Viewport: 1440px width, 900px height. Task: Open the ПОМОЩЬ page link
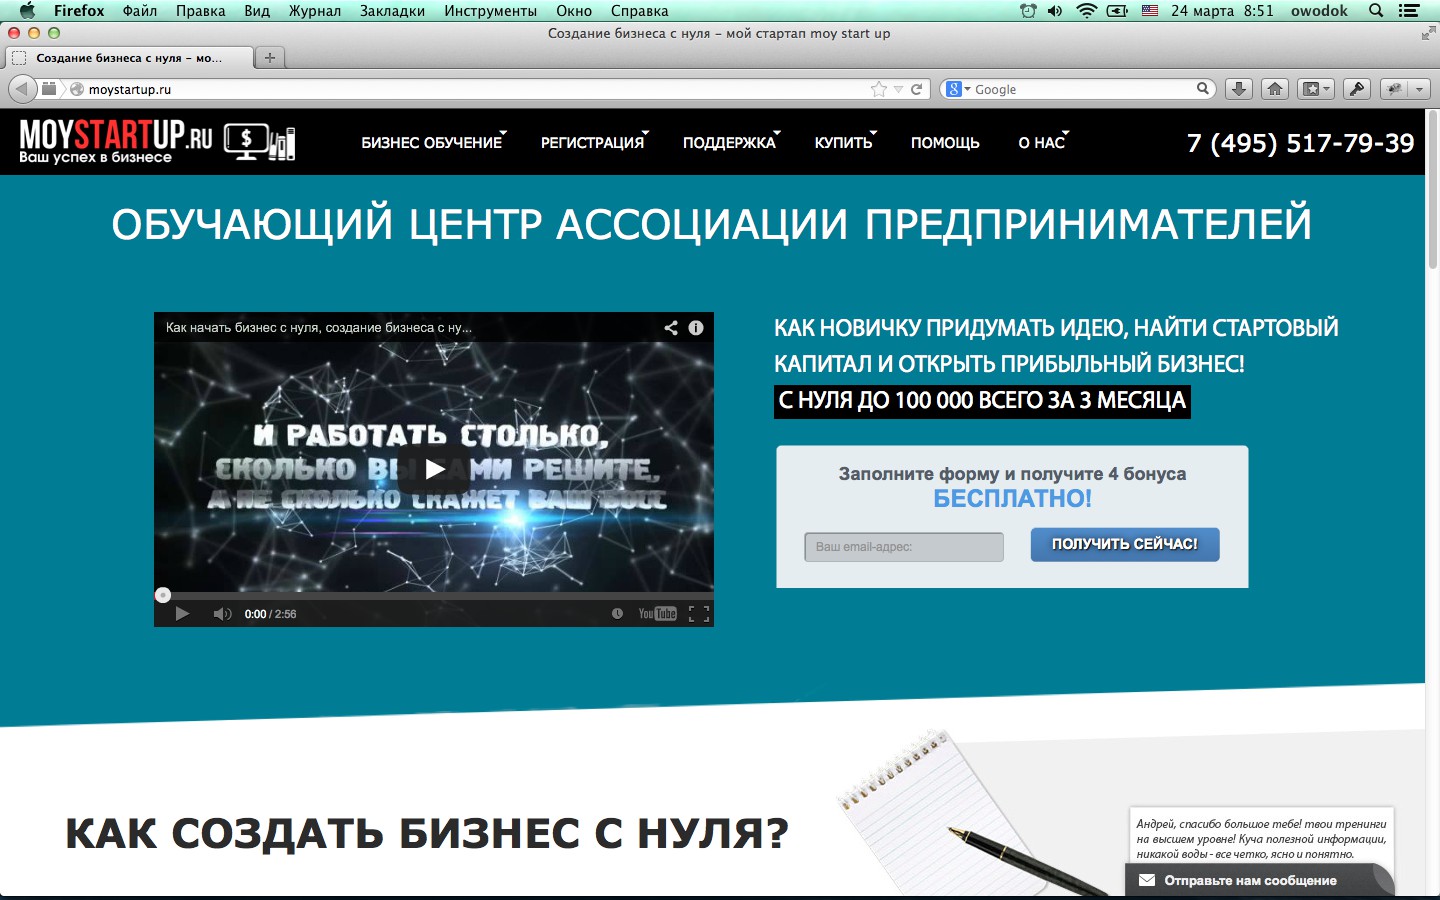945,143
